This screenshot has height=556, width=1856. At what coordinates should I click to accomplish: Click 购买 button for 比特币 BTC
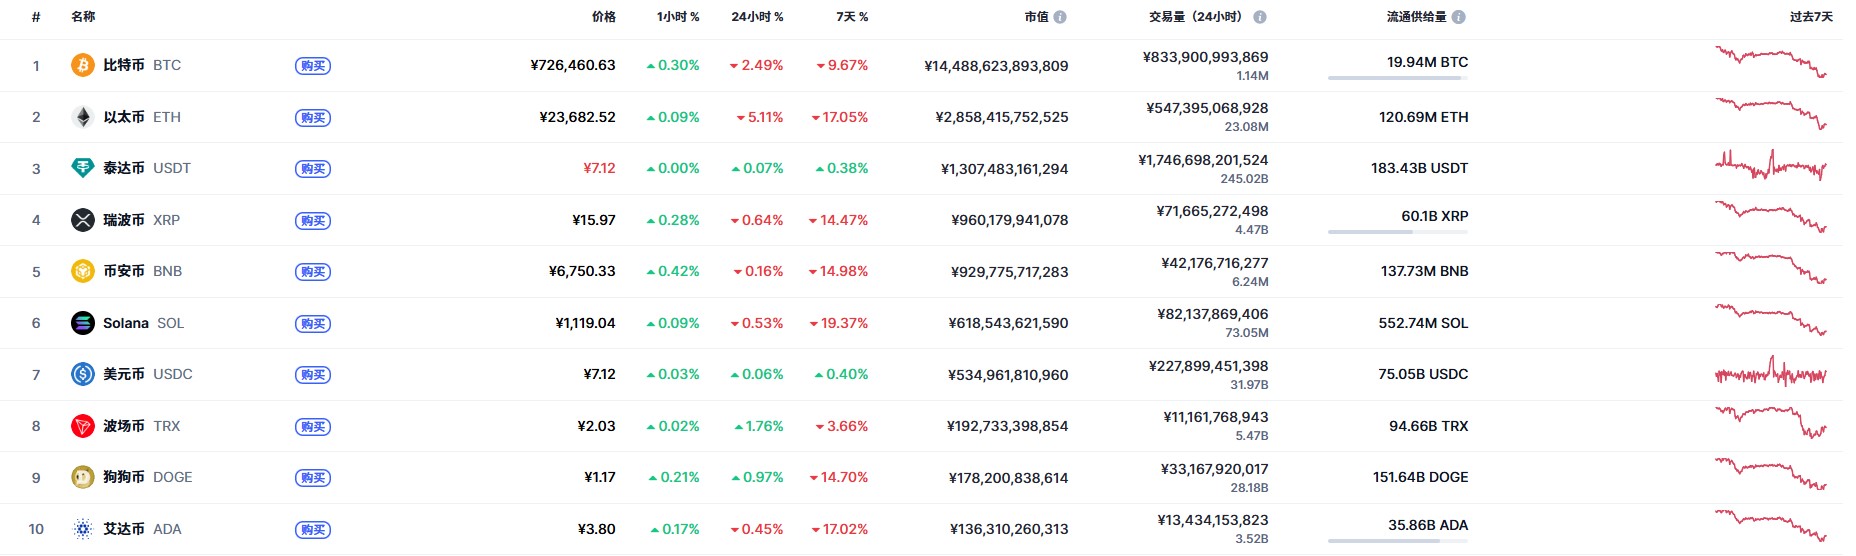click(313, 66)
